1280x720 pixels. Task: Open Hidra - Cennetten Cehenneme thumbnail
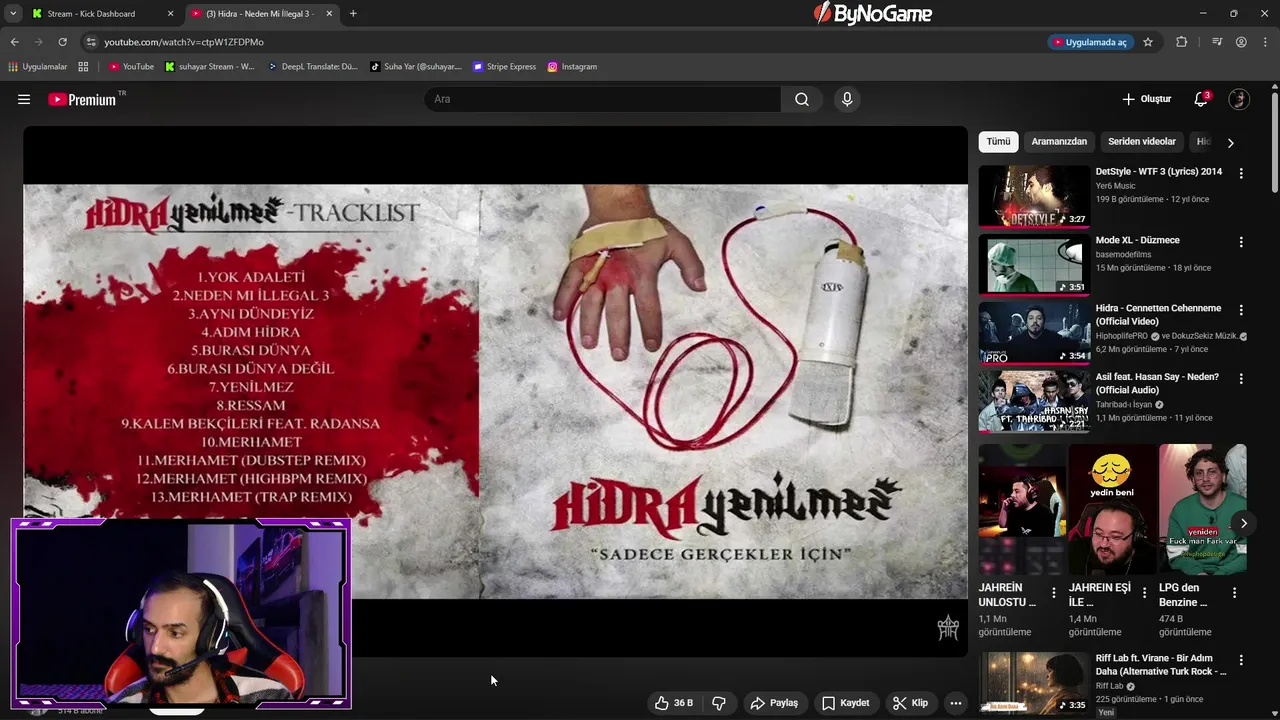coord(1034,333)
